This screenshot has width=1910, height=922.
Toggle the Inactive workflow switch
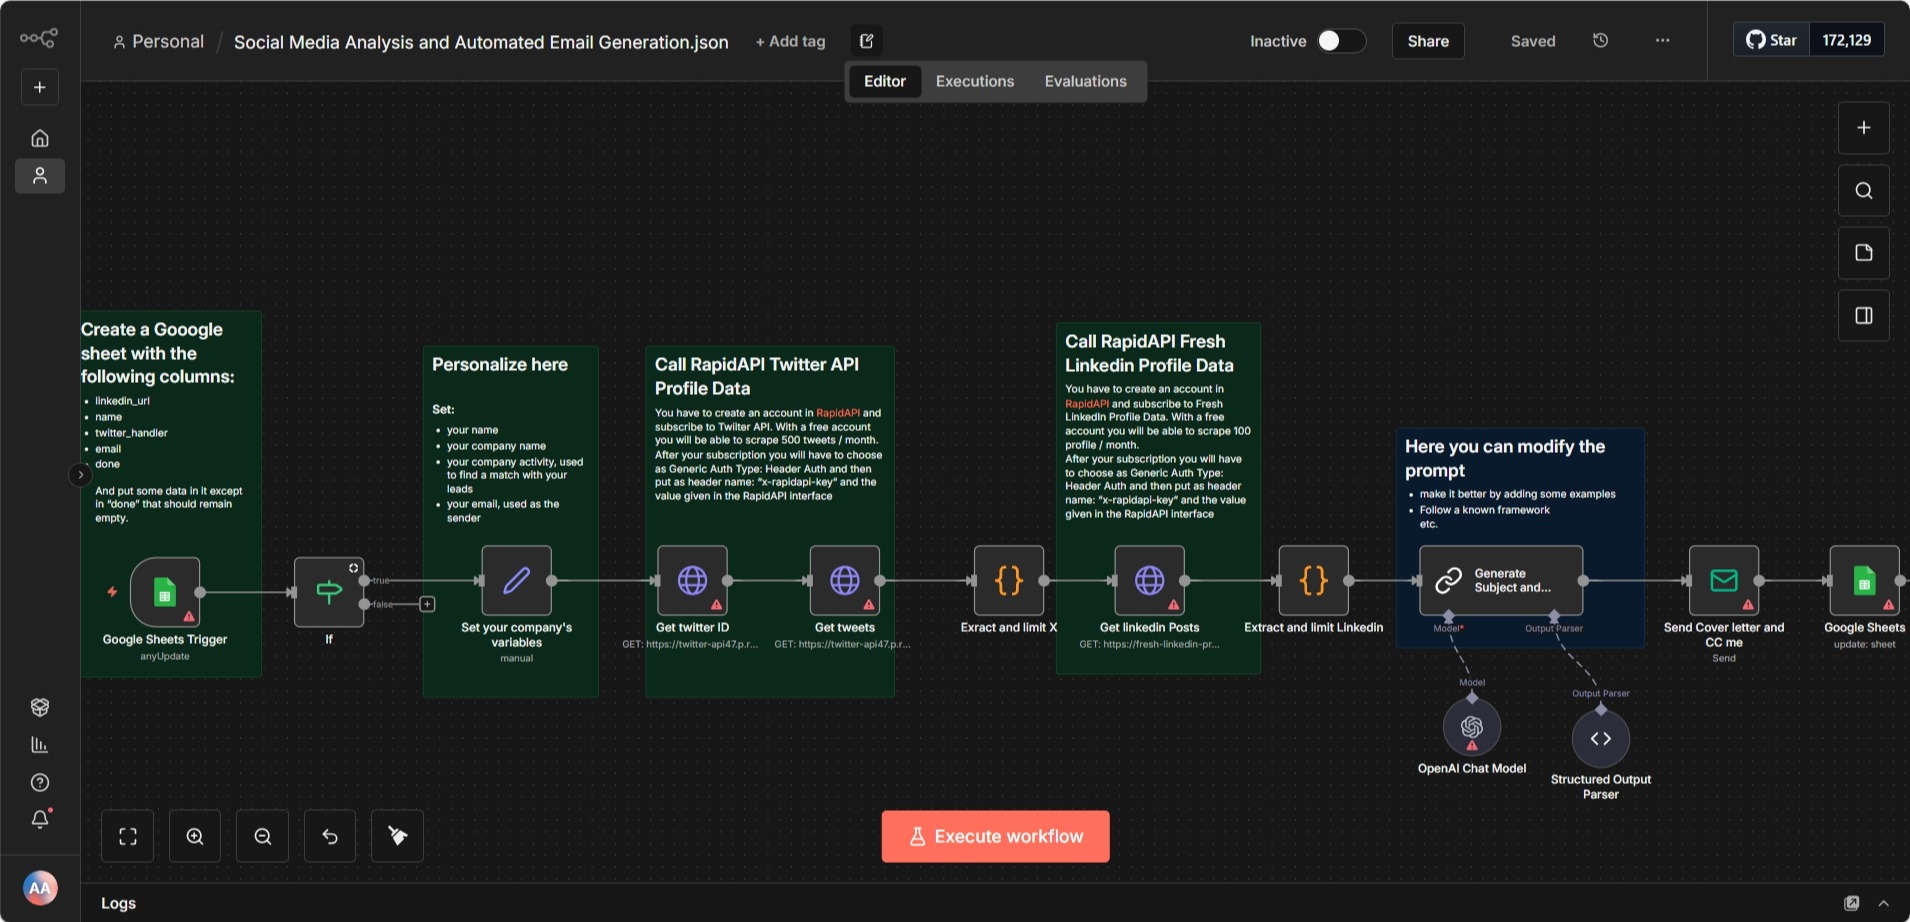pyautogui.click(x=1341, y=41)
